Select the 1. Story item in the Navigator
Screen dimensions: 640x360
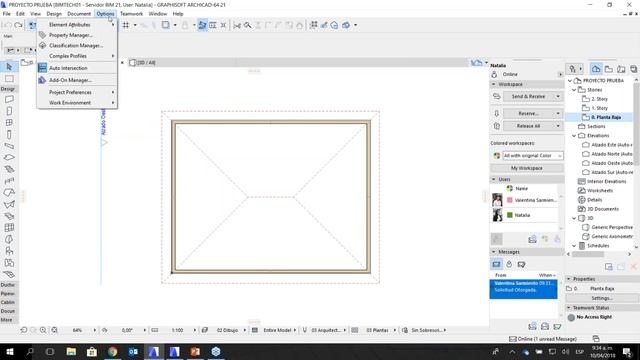coord(599,108)
